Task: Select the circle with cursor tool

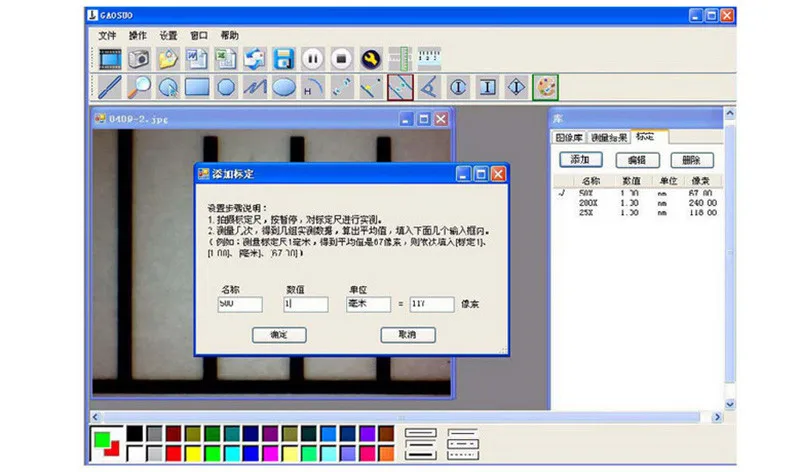Action: tap(168, 87)
